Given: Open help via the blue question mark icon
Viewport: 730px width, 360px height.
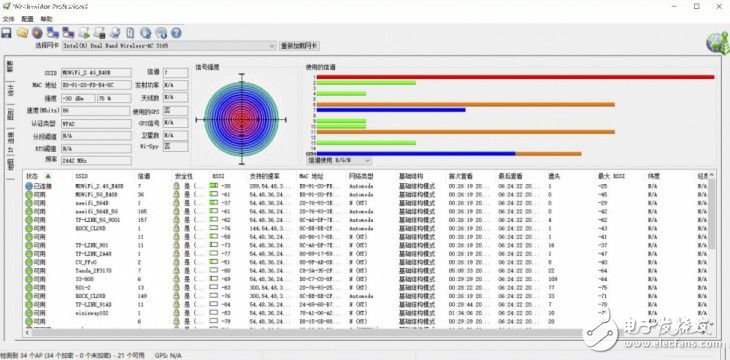Looking at the screenshot, I should [x=176, y=33].
